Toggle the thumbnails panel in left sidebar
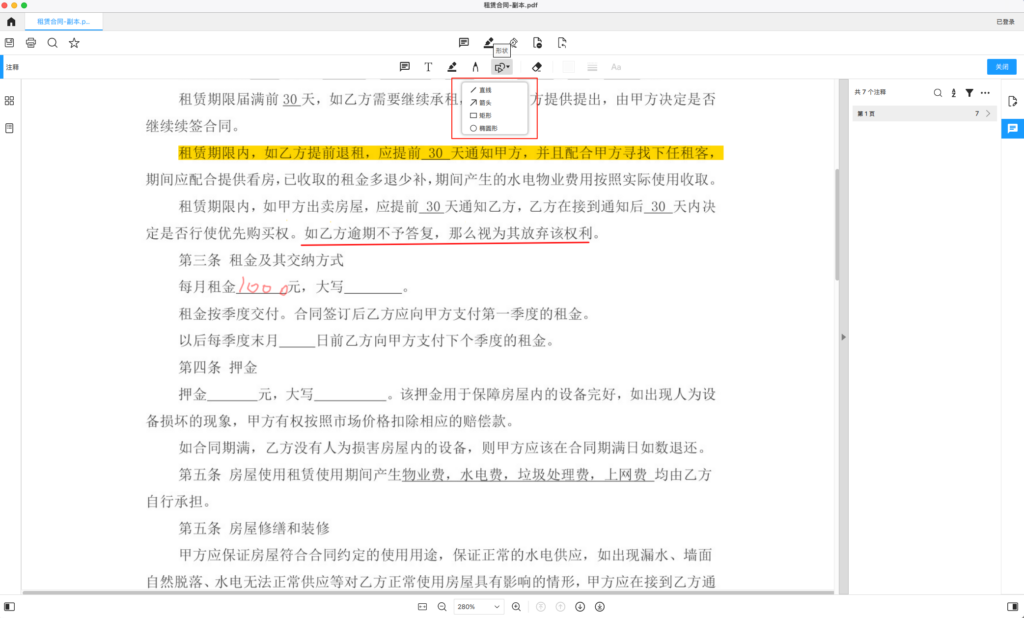 (9, 101)
